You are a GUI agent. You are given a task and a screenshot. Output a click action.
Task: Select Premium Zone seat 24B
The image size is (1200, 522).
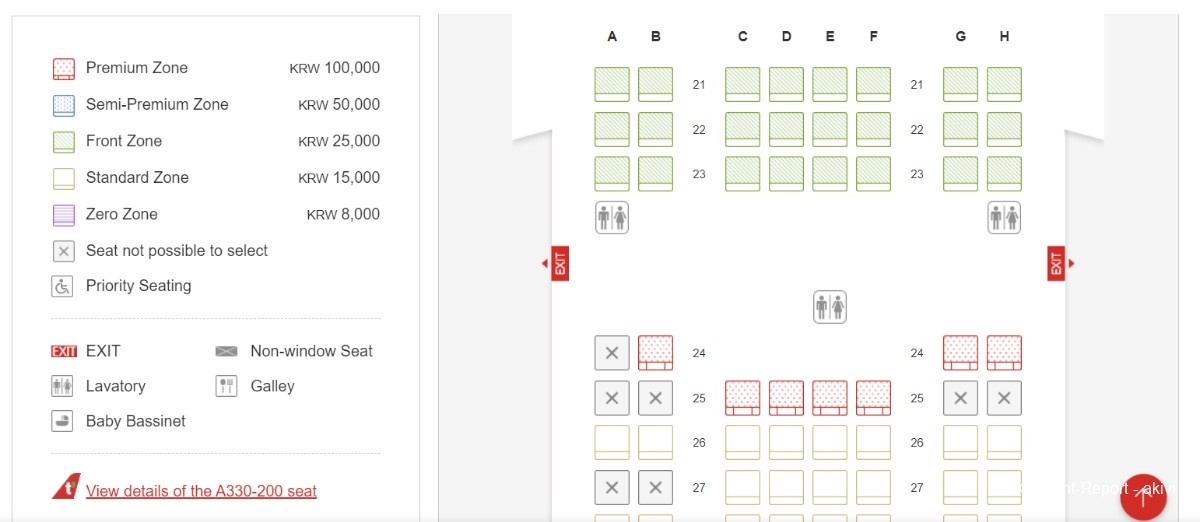[655, 353]
